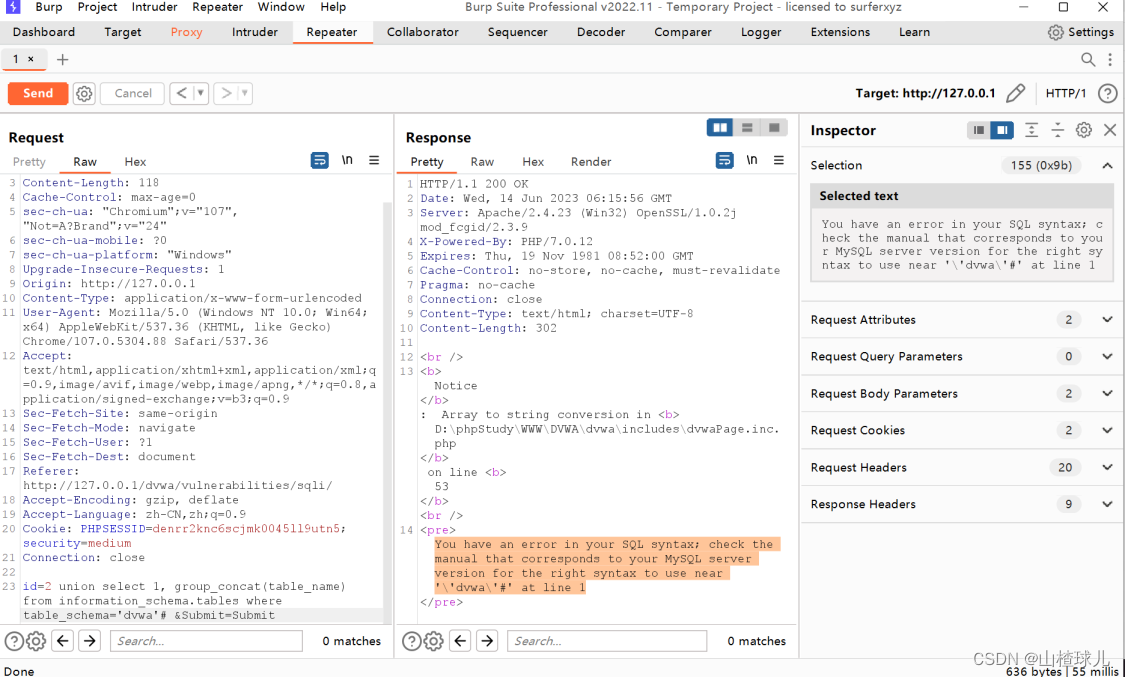Open Response panel hamburger menu
The height and width of the screenshot is (677, 1125).
pyautogui.click(x=778, y=161)
